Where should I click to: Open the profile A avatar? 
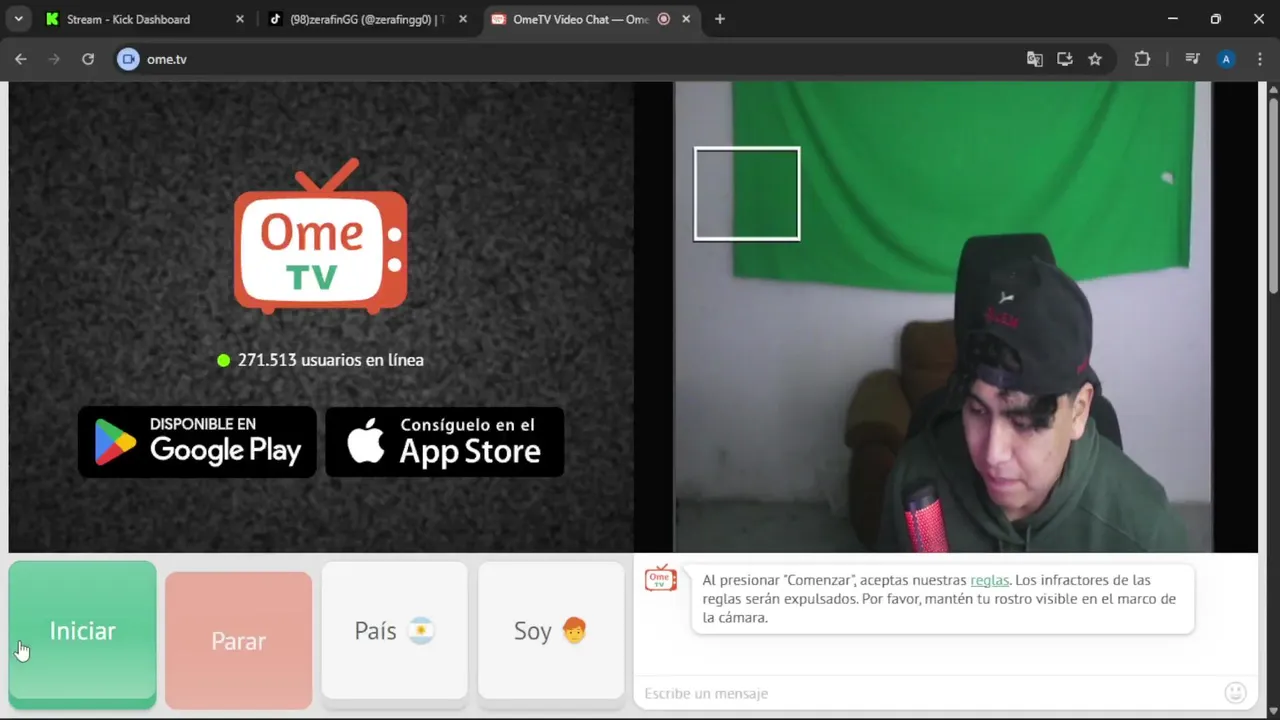[x=1226, y=59]
